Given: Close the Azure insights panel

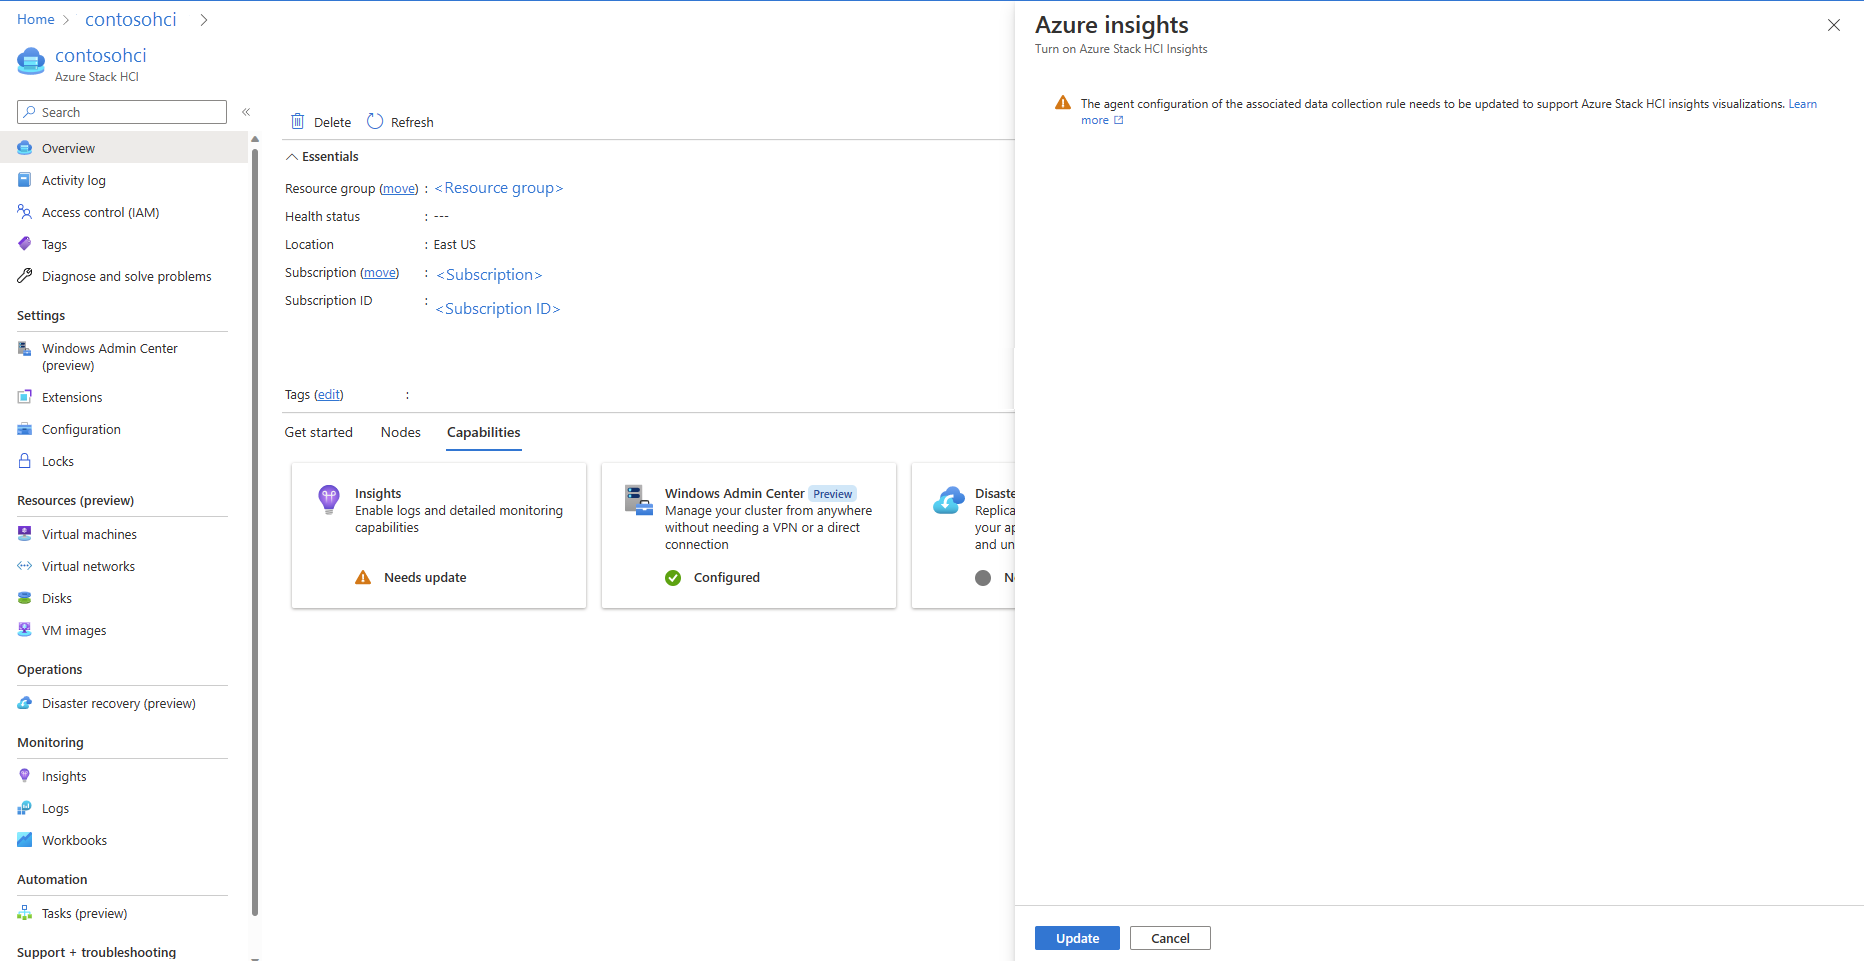Looking at the screenshot, I should click(x=1834, y=25).
